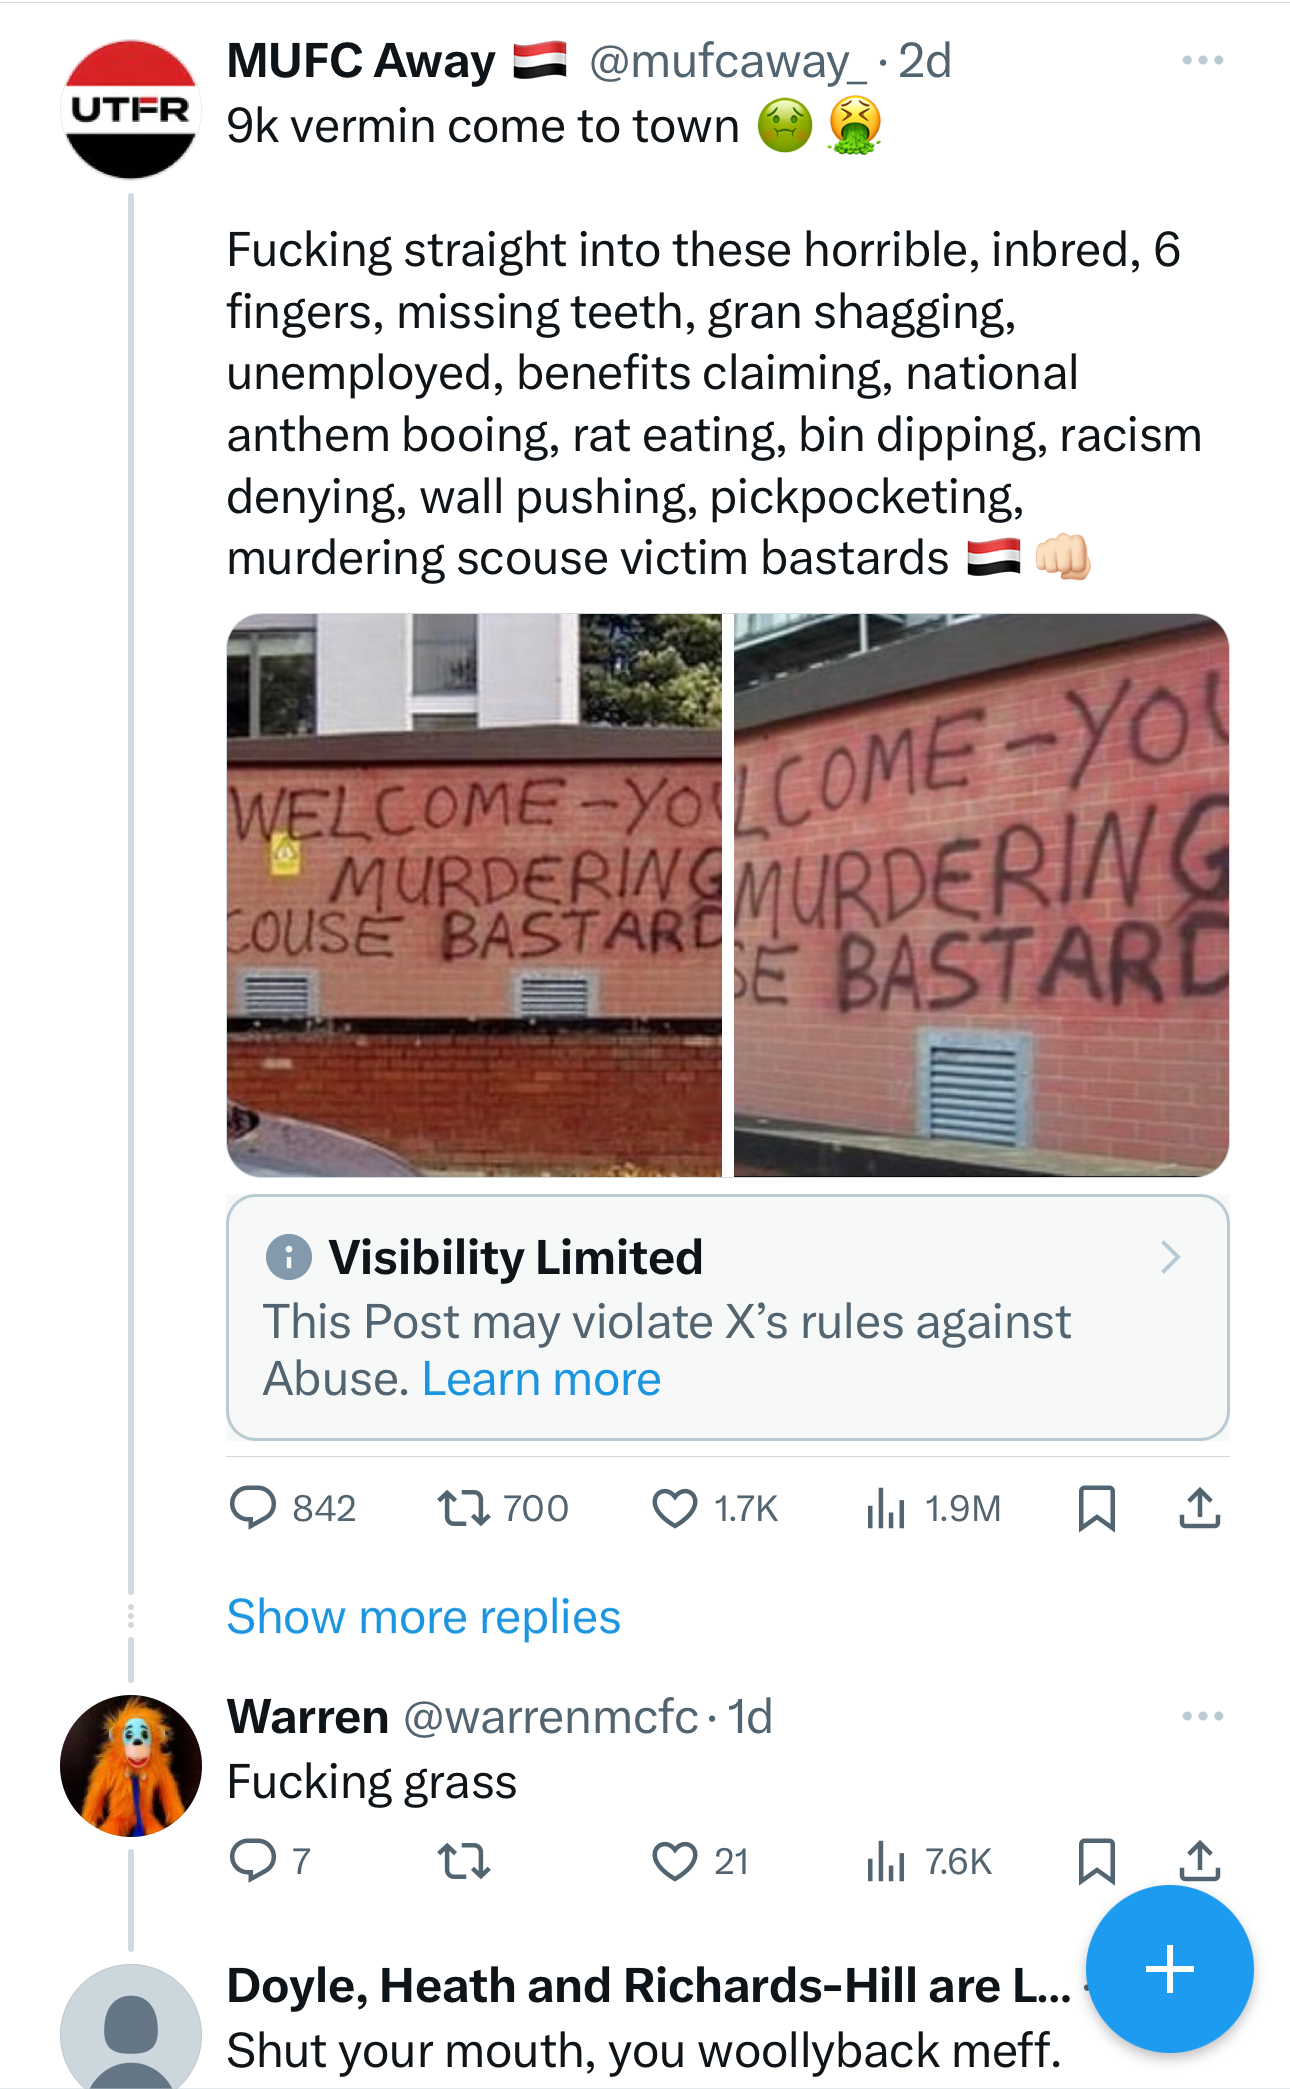Open the right graffiti close-up photo

pos(981,895)
